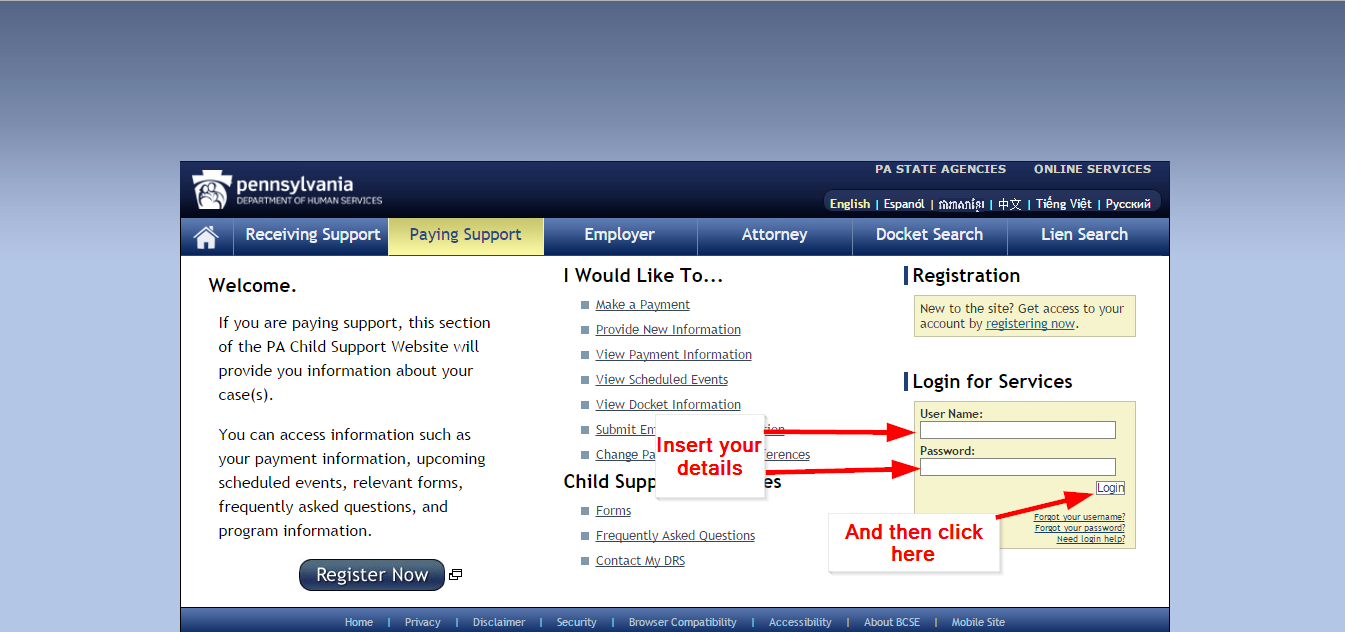Open View Payment Information link
This screenshot has height=632, width=1345.
(x=674, y=355)
